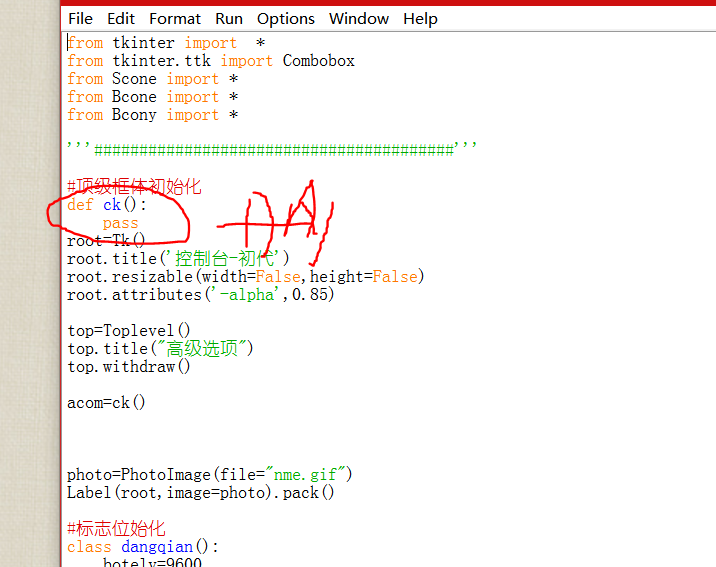Click the green hash-symbol separator string line

click(272, 150)
